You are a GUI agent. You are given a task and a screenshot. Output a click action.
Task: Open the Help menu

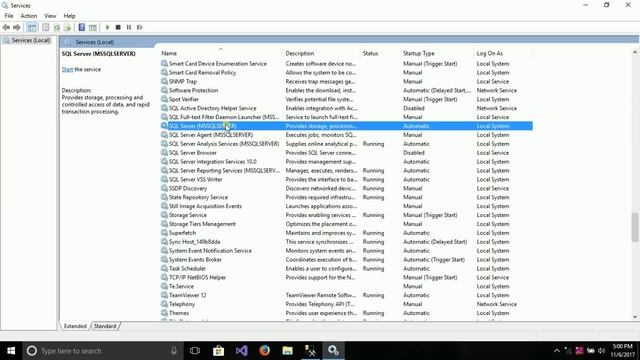(69, 16)
